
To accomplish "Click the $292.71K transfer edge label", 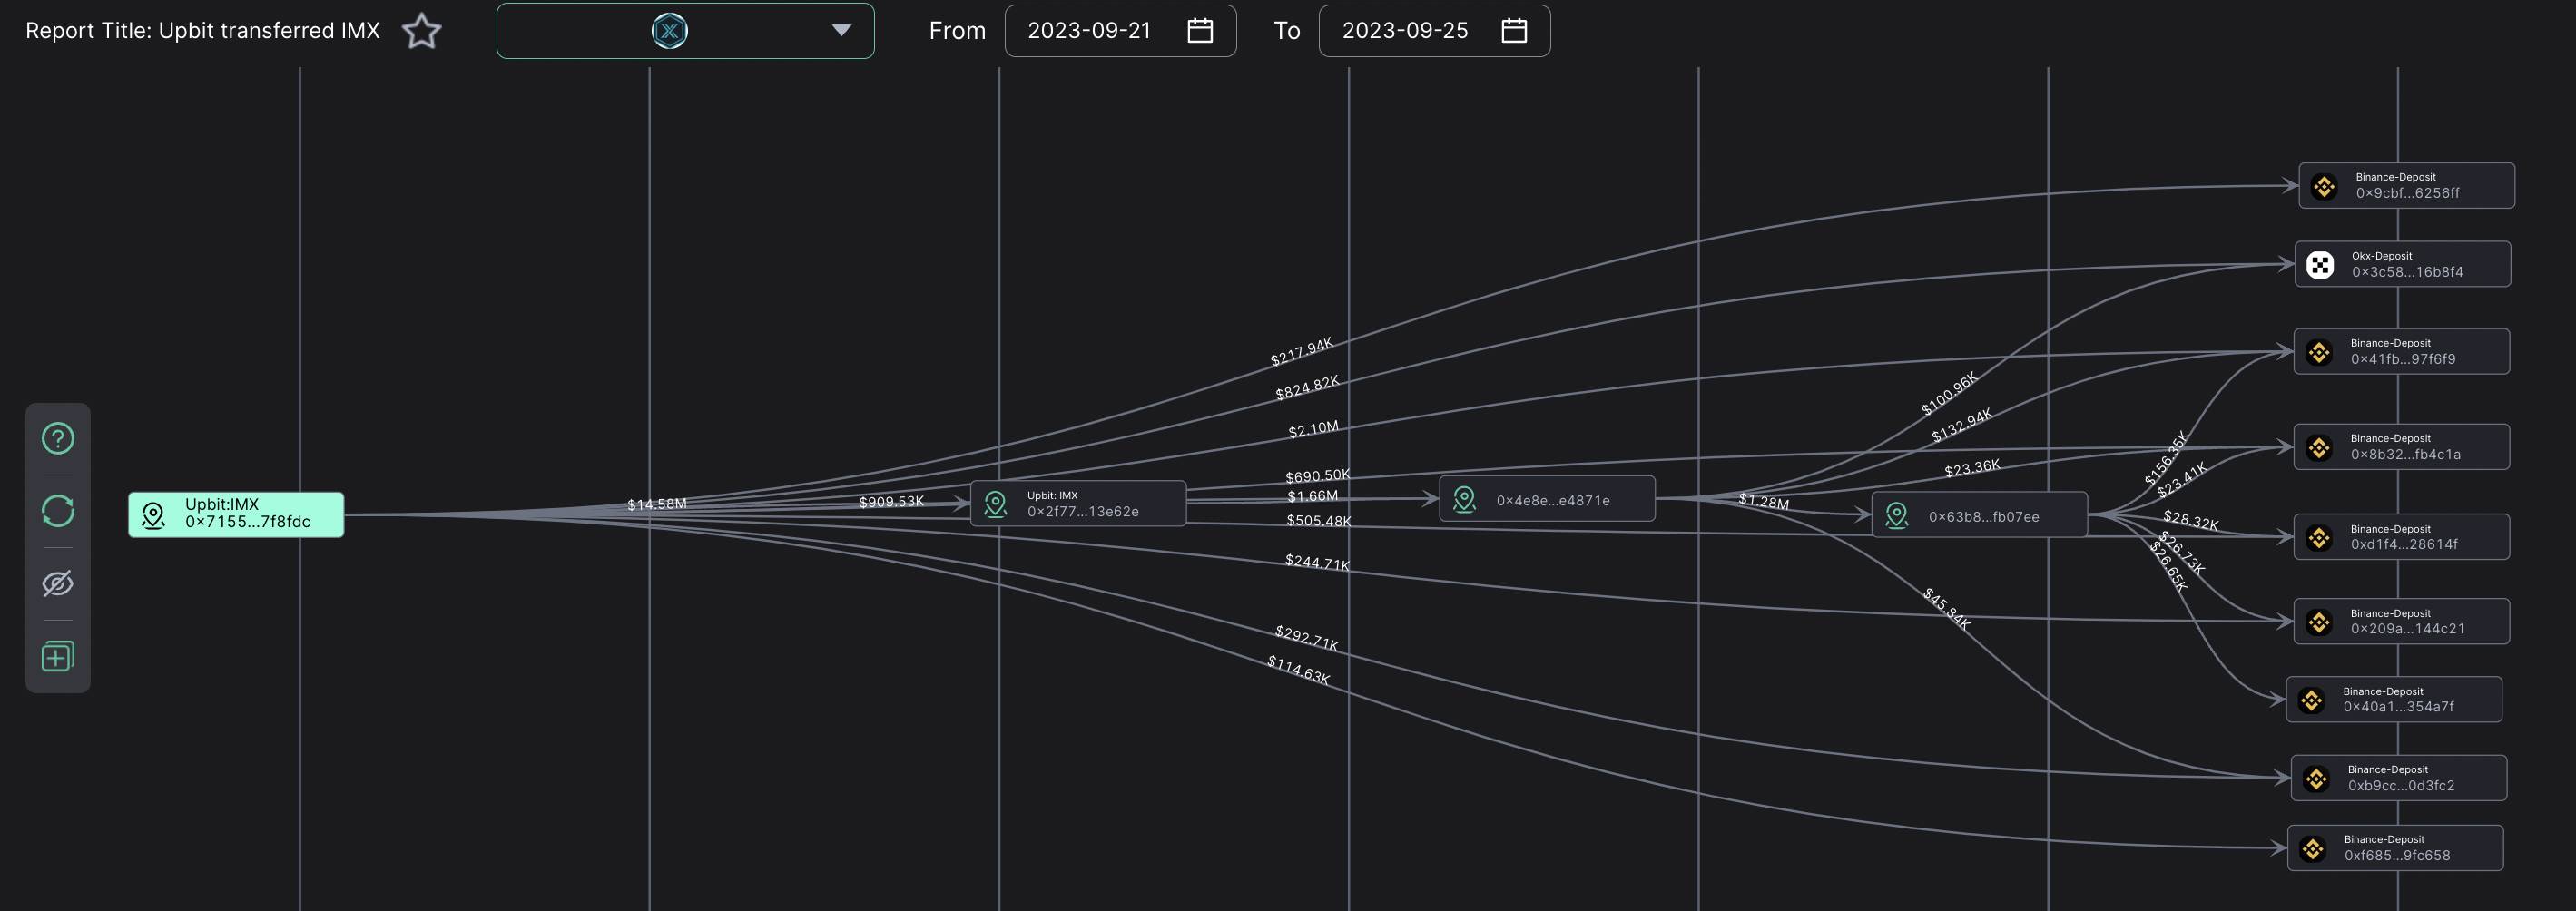I will 1306,638.
